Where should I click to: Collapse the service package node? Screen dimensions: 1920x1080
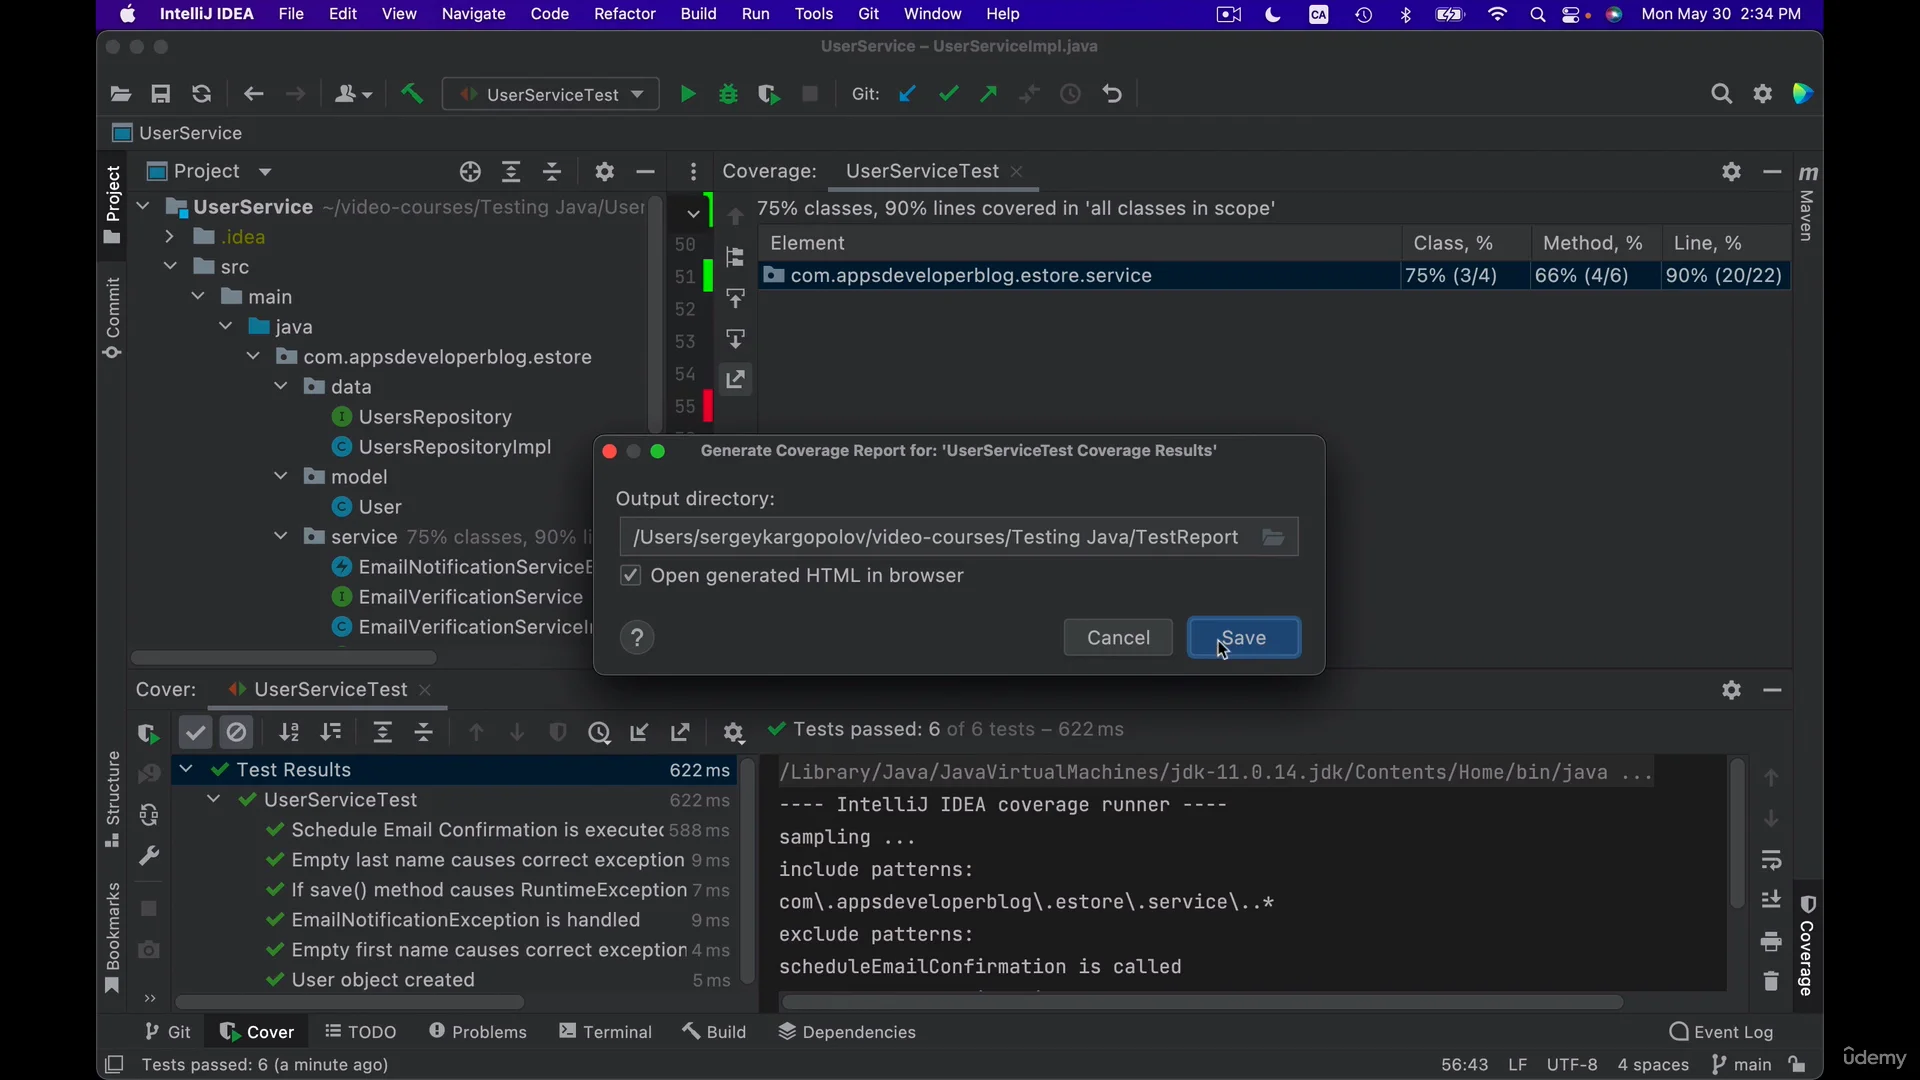coord(282,537)
